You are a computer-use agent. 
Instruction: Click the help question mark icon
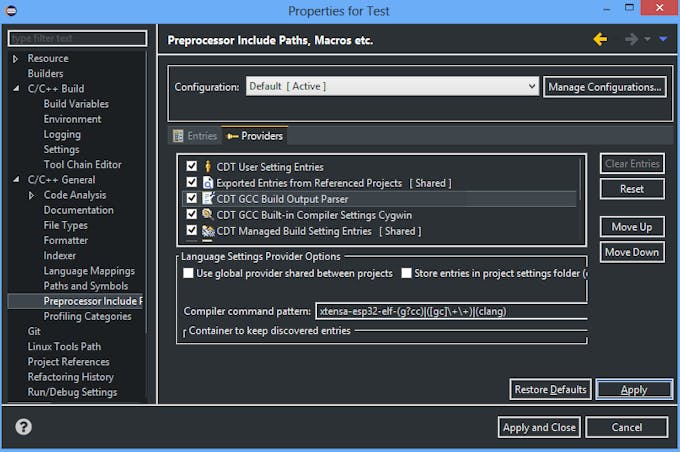pos(23,427)
